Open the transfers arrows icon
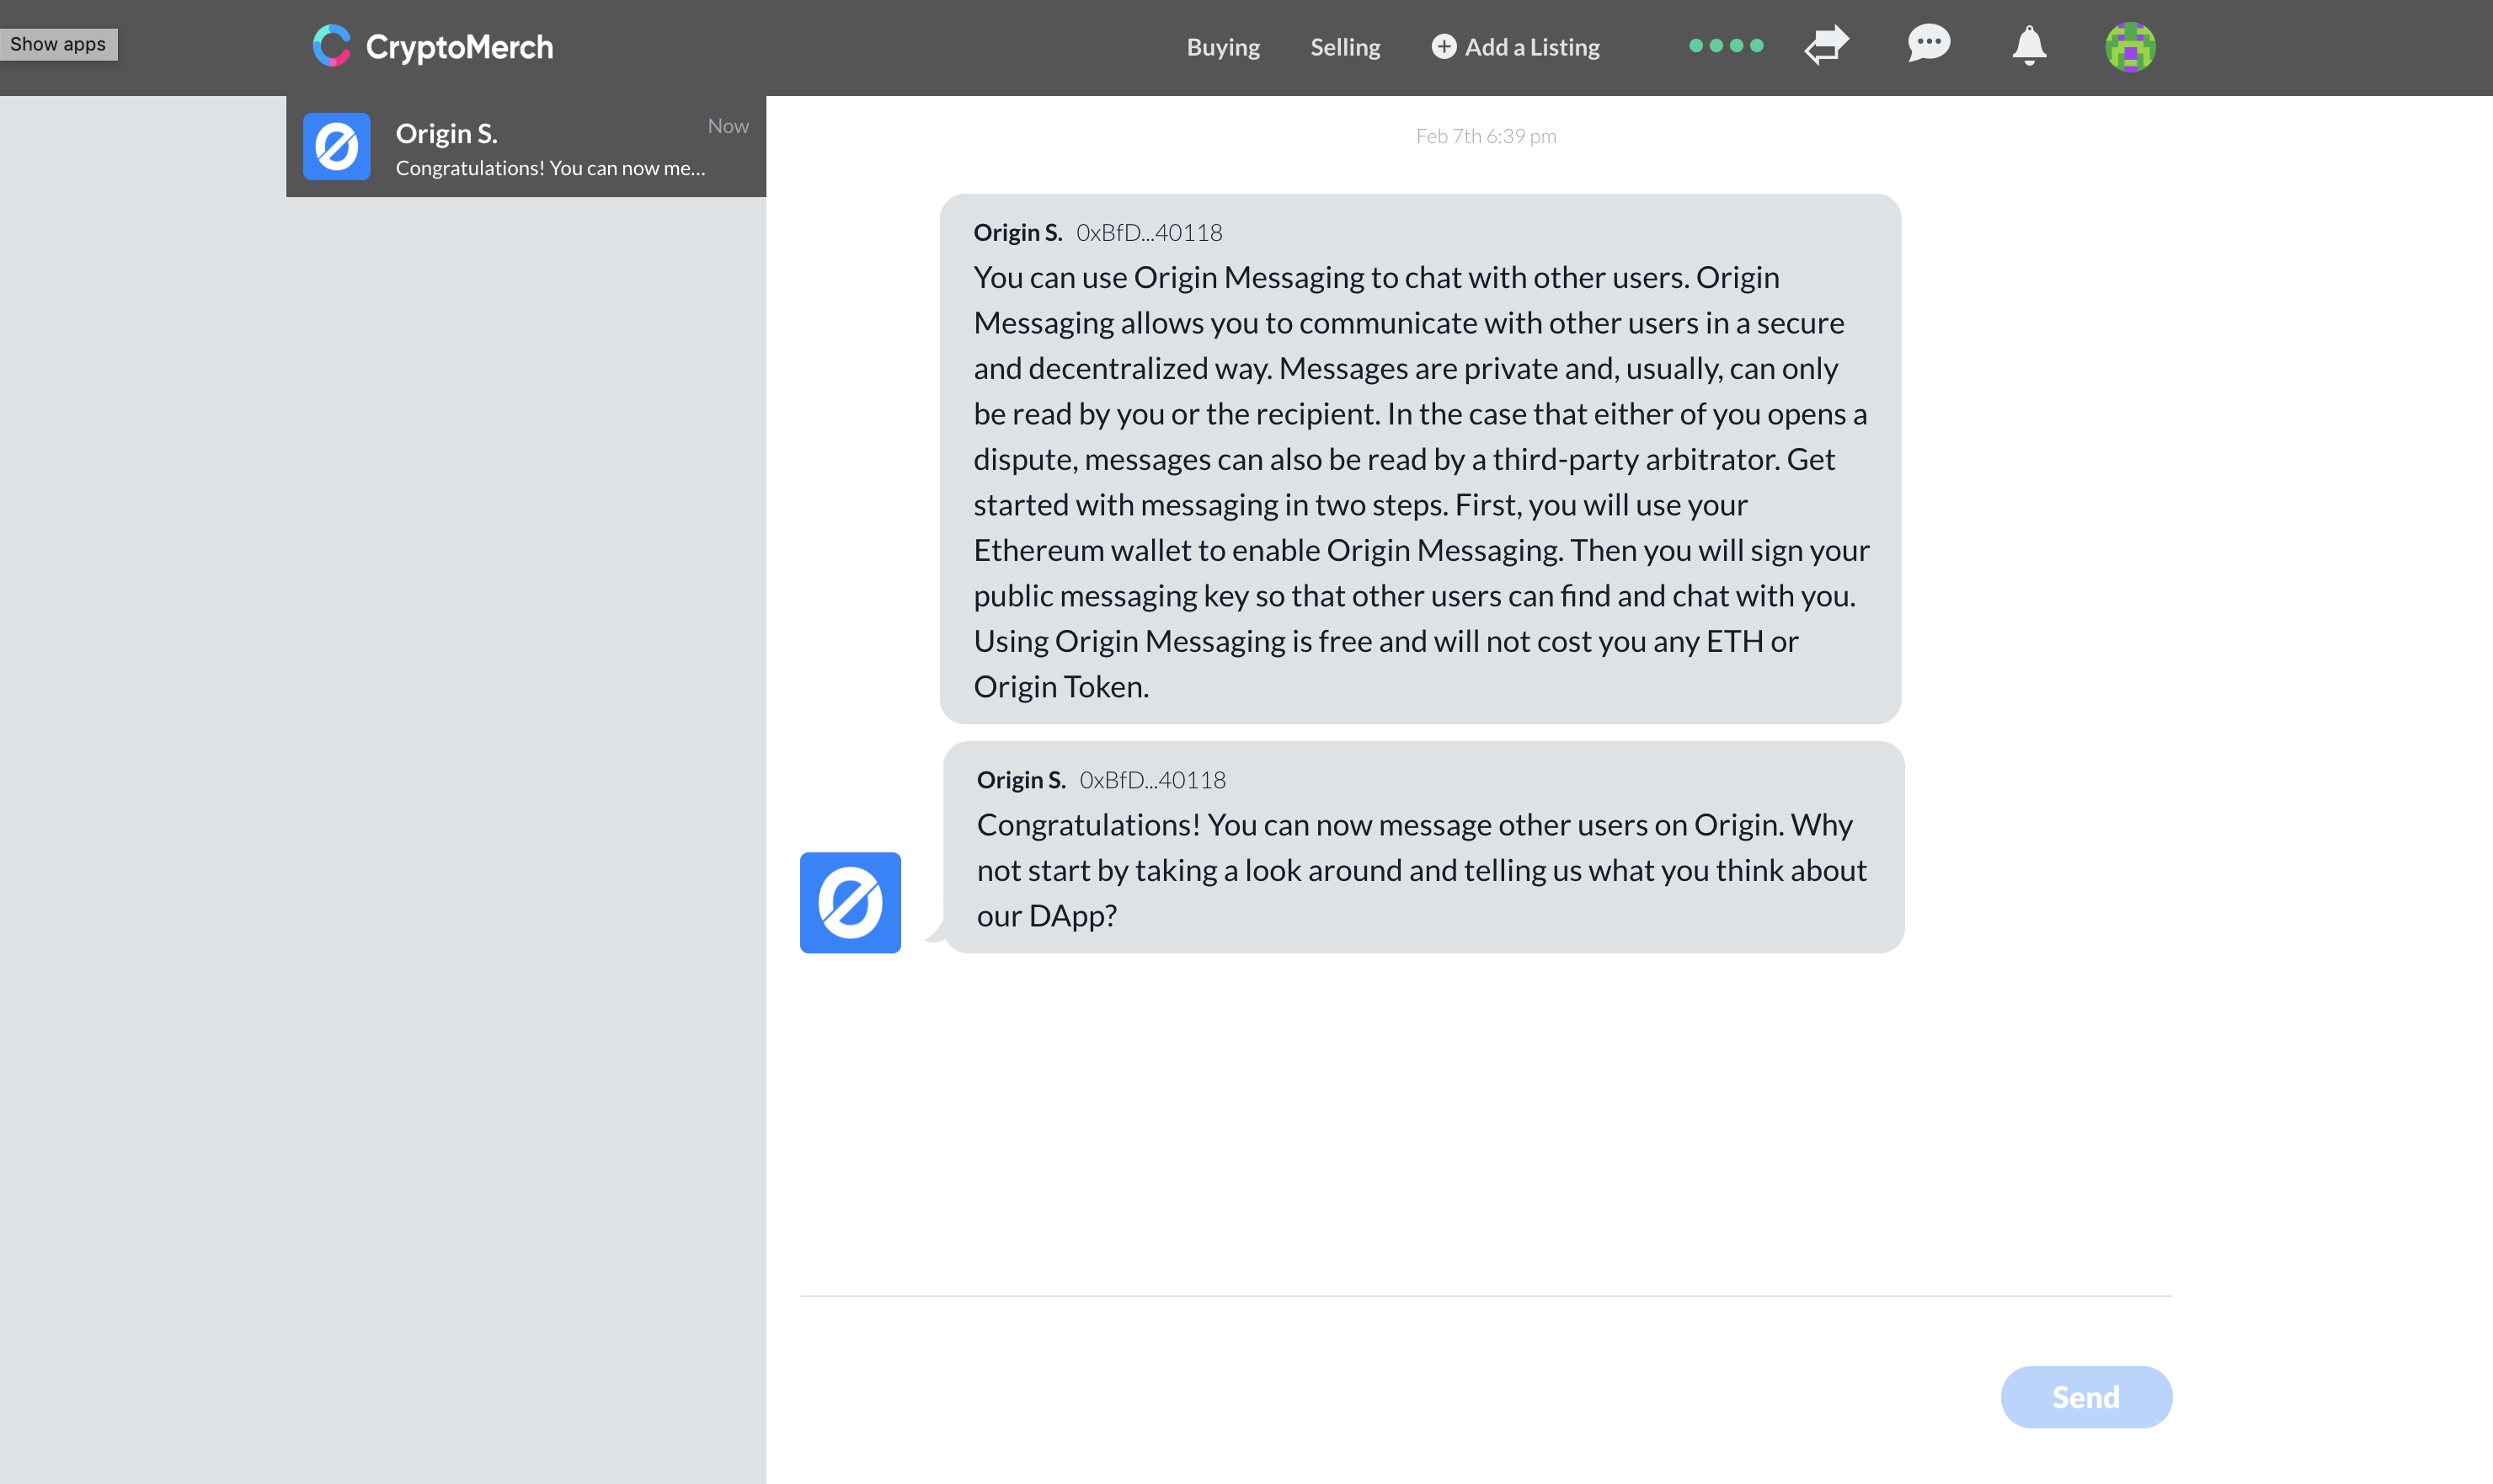Screen dimensions: 2493x1484 (1826, 45)
